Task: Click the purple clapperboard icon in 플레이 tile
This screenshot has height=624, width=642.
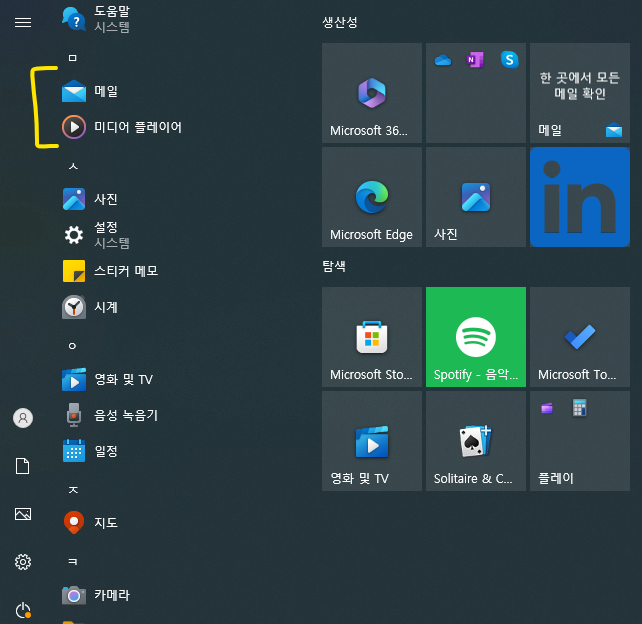Action: coord(547,408)
